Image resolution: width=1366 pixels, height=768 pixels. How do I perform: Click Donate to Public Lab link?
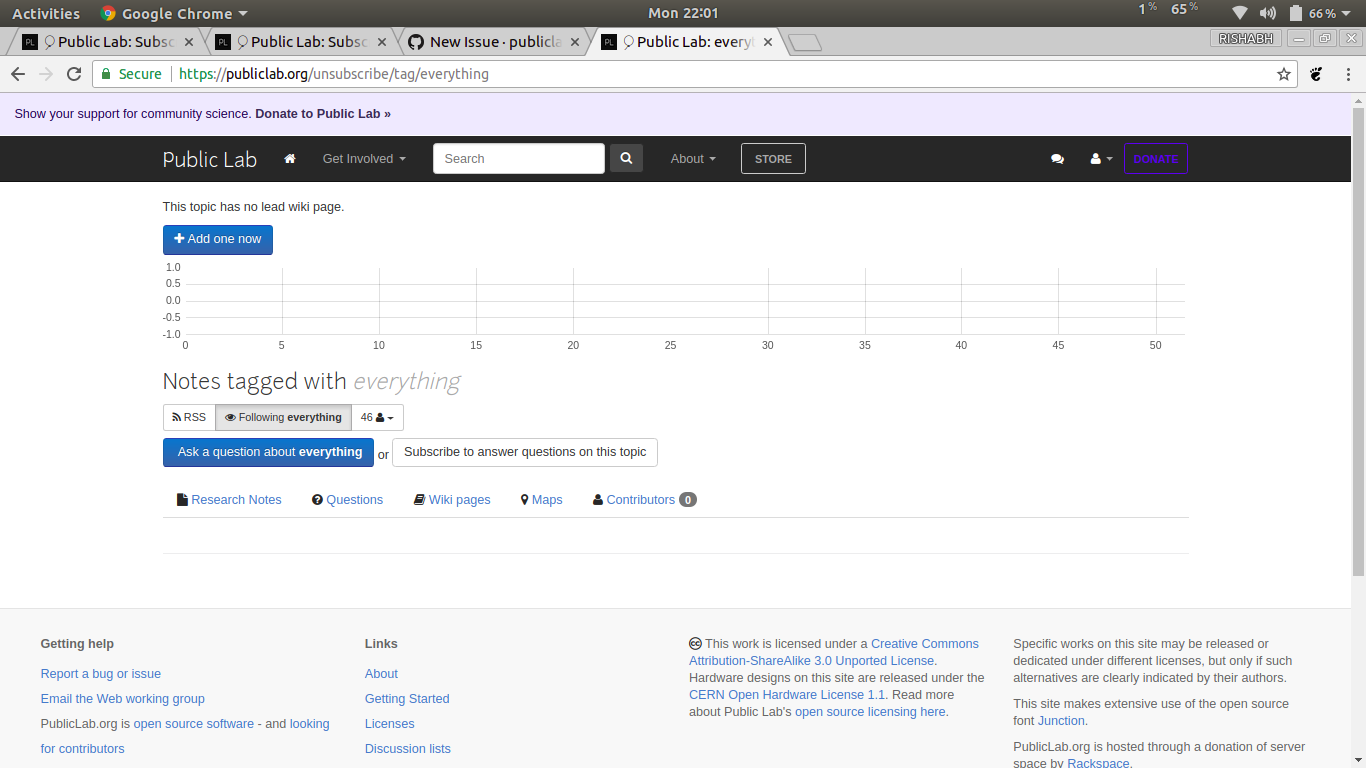(x=323, y=114)
